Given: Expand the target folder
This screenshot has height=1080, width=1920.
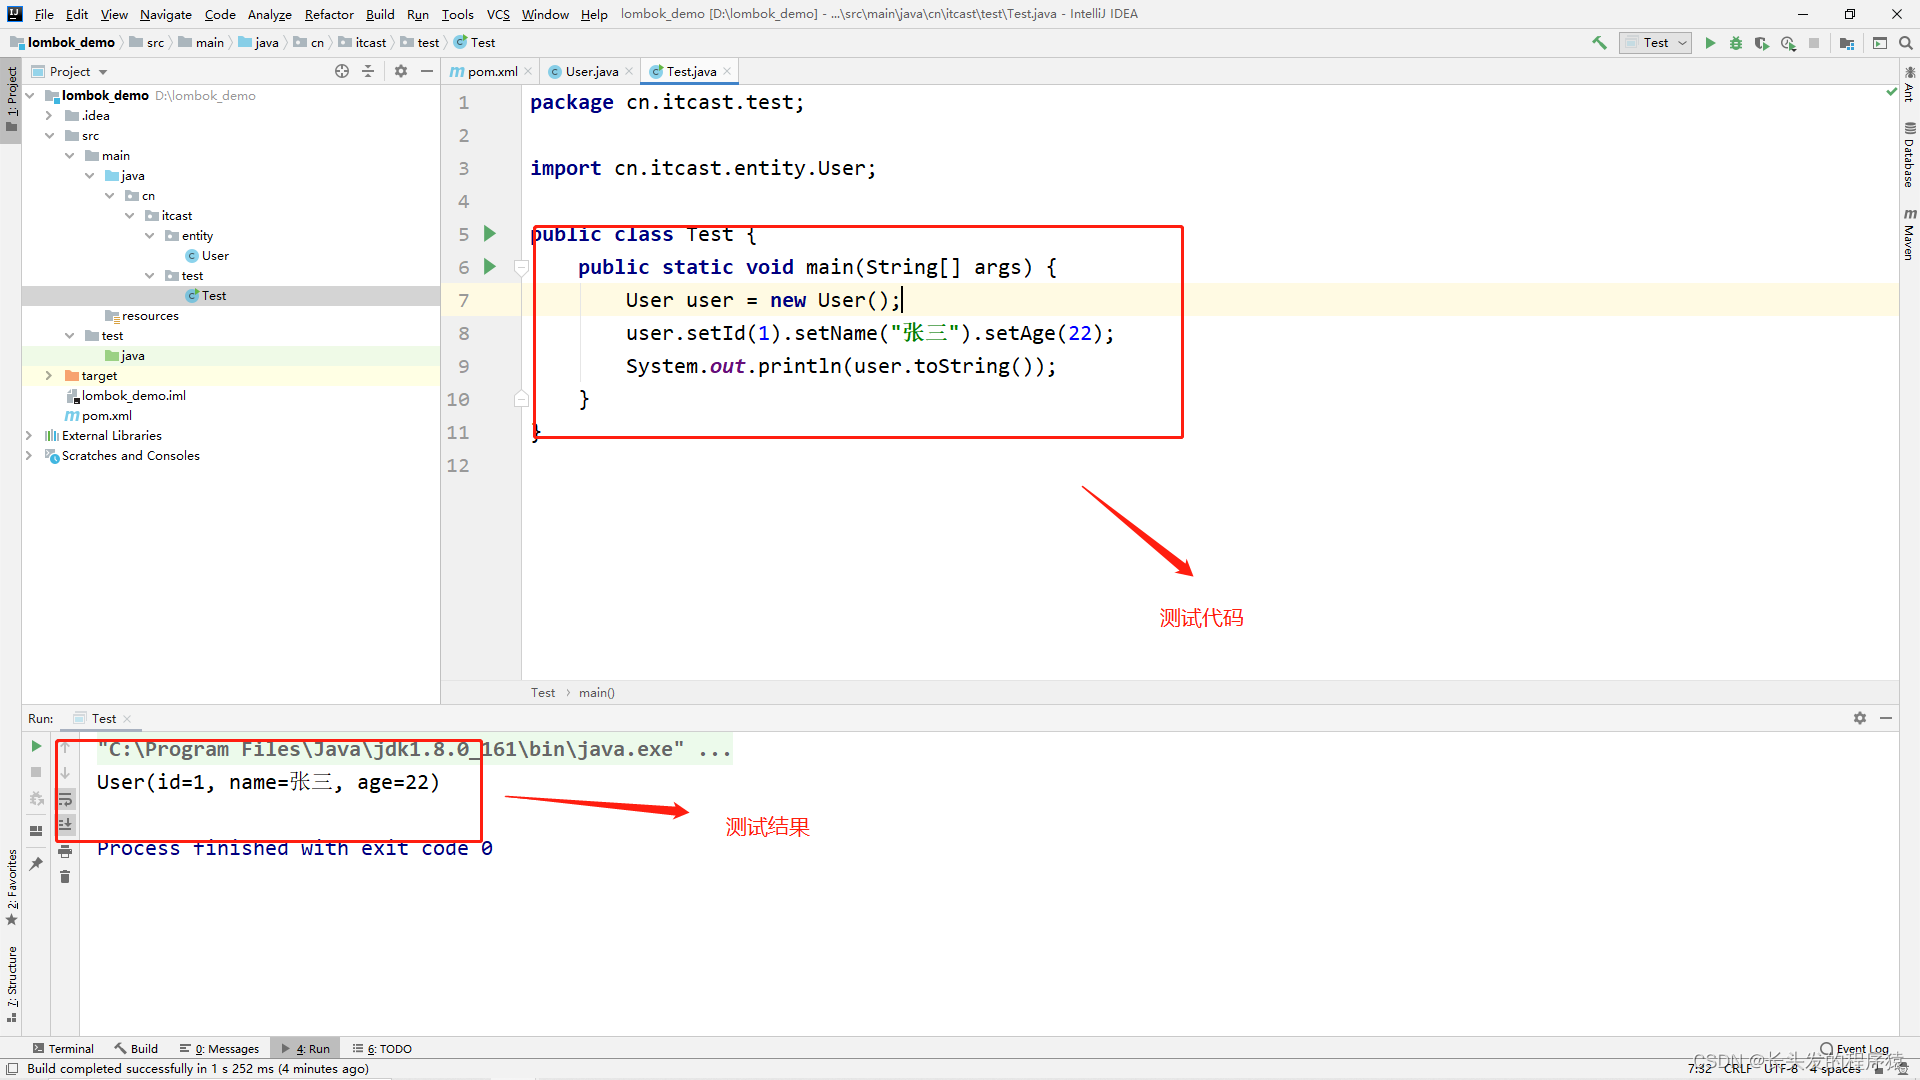Looking at the screenshot, I should [48, 376].
